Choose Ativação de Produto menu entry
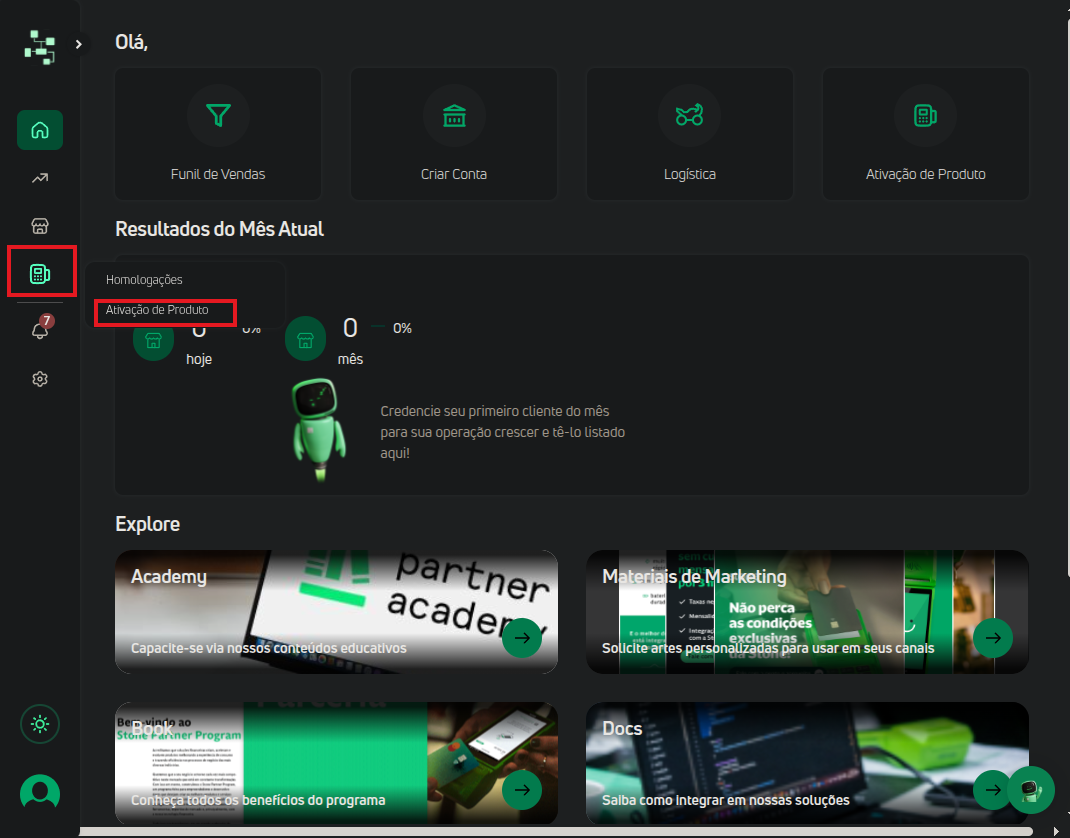1070x838 pixels. tap(157, 310)
